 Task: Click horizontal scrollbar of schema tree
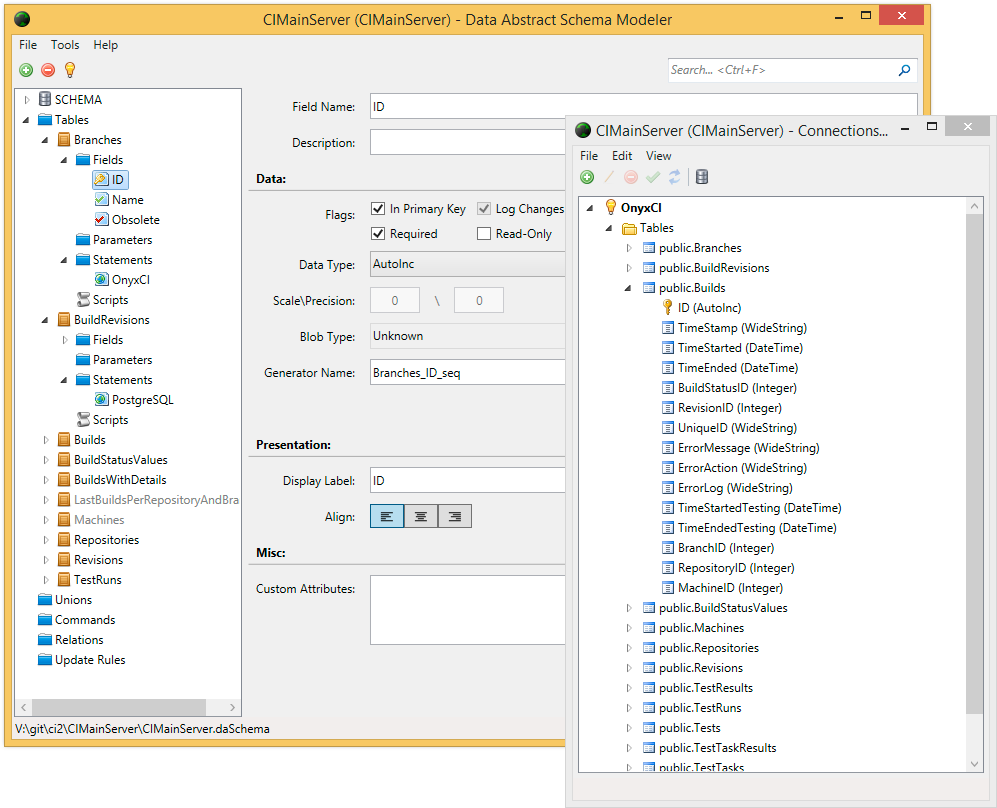click(119, 707)
